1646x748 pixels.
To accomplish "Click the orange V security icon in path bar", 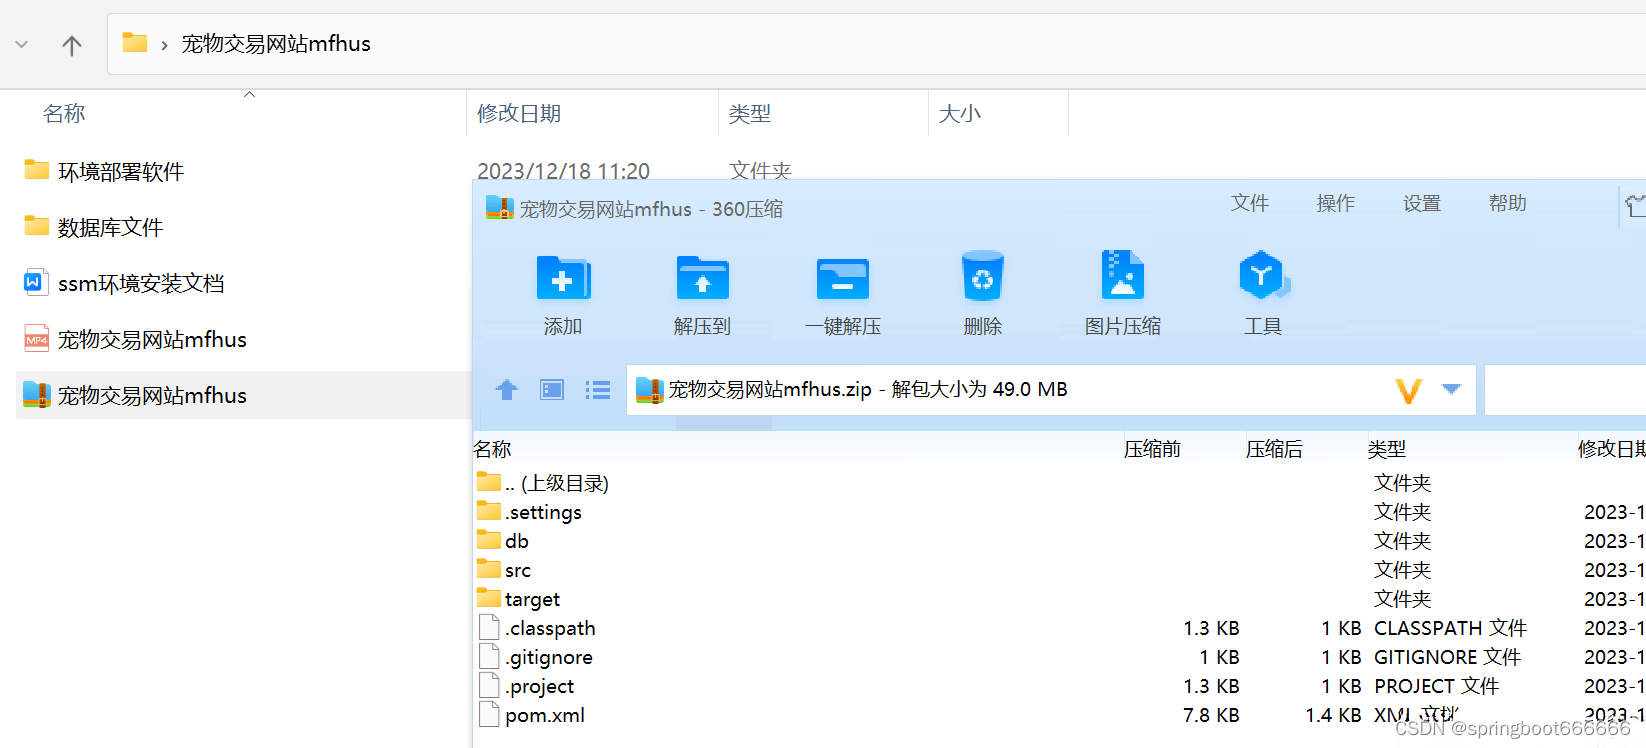I will click(x=1409, y=390).
